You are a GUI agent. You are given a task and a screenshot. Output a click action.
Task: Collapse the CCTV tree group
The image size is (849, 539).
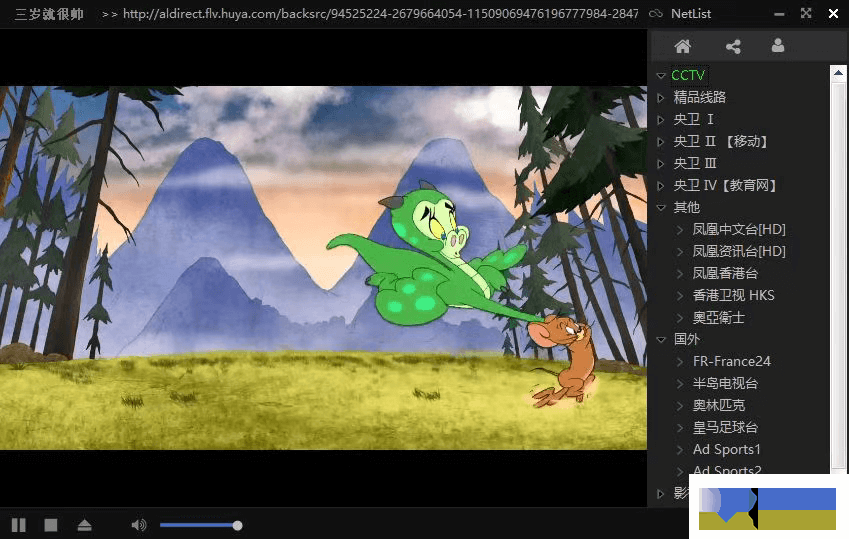tap(661, 75)
